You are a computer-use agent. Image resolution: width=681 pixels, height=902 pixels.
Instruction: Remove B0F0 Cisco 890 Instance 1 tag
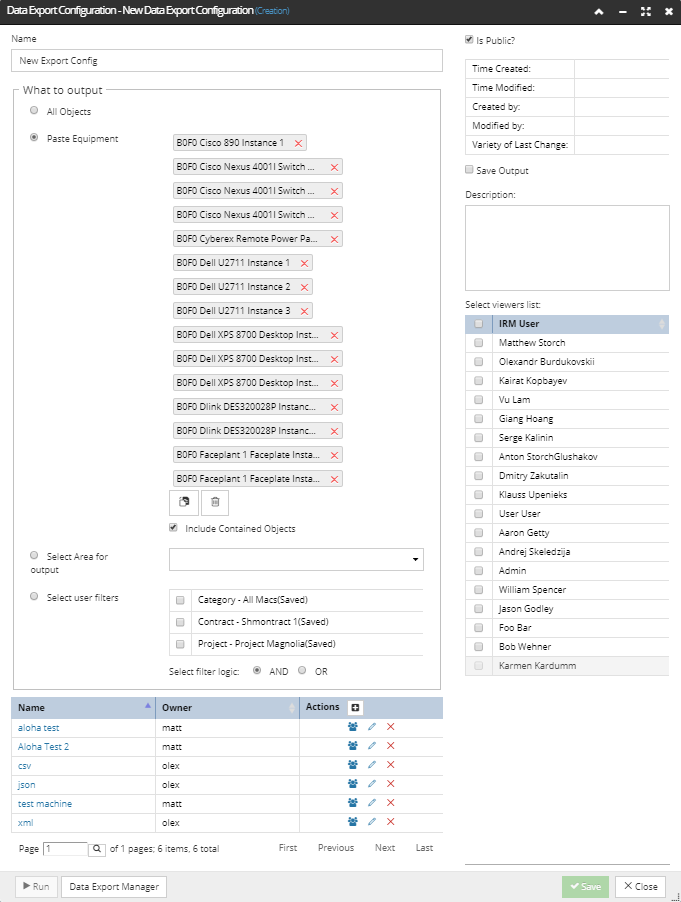tap(298, 143)
